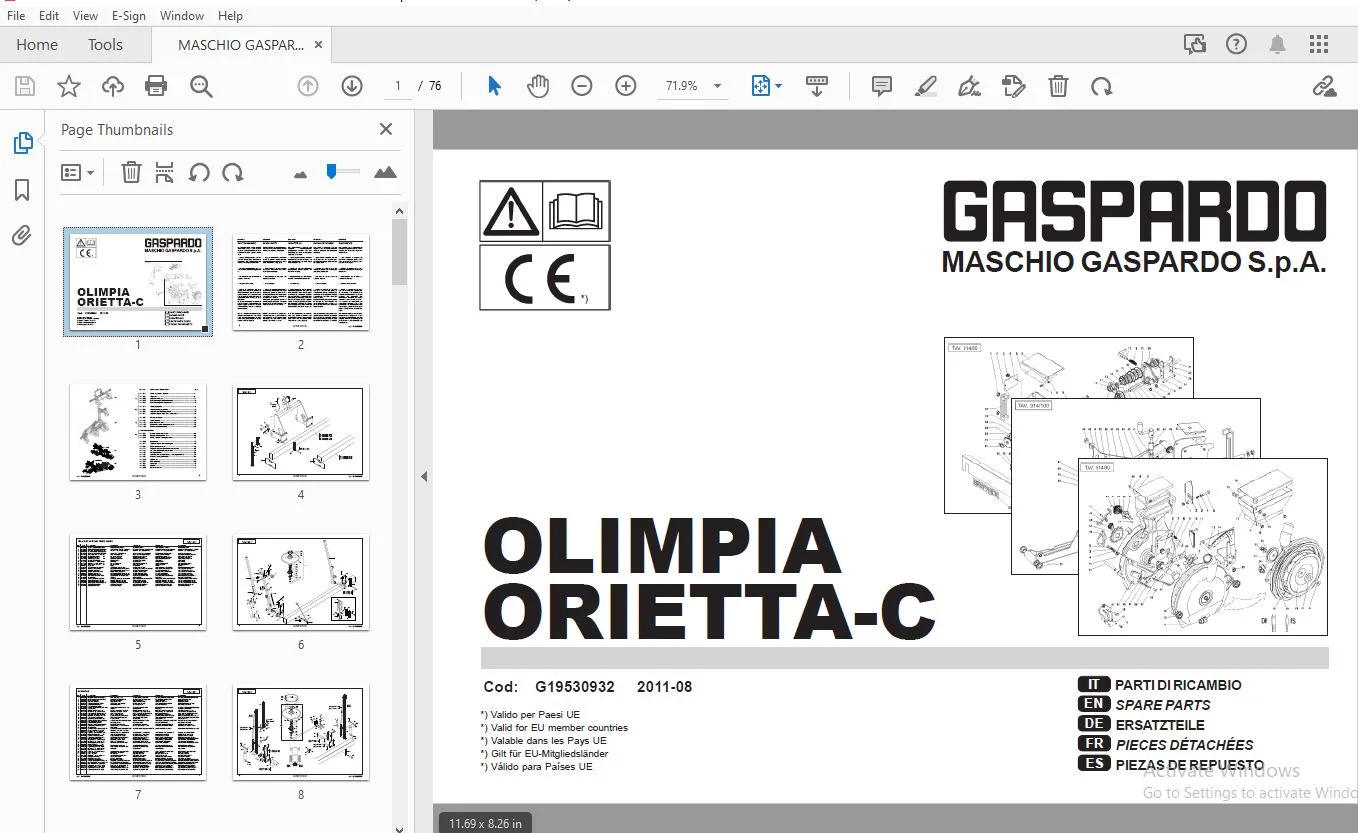Open the apps grid menu

1319,44
